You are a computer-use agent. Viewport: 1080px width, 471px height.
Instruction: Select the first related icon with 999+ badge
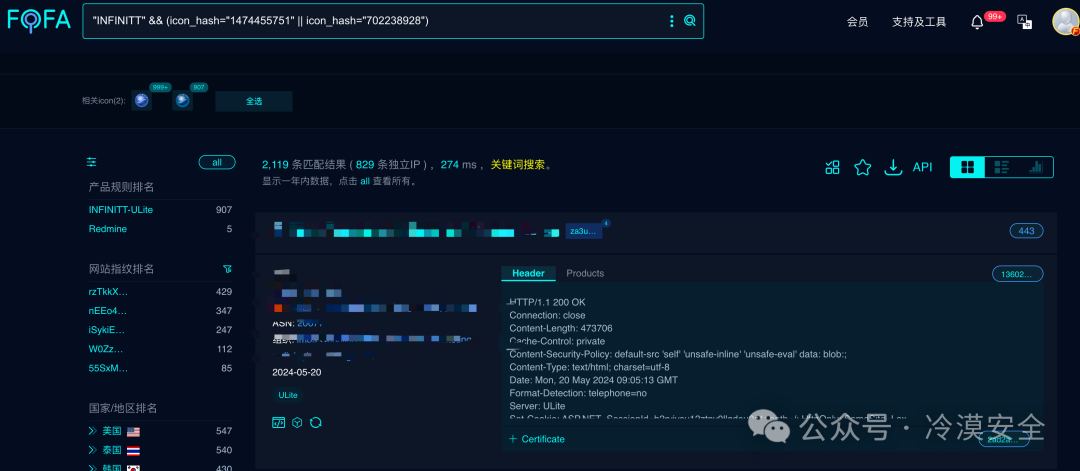[x=141, y=101]
